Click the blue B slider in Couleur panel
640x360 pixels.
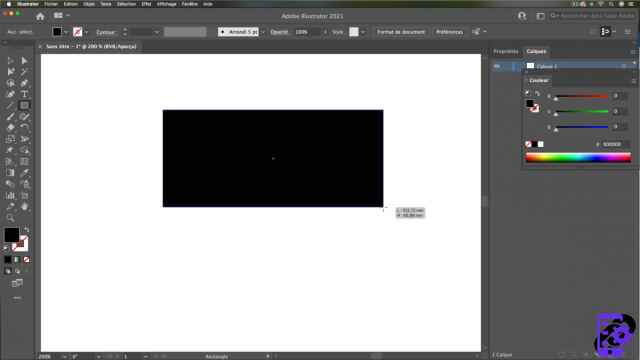pyautogui.click(x=582, y=127)
